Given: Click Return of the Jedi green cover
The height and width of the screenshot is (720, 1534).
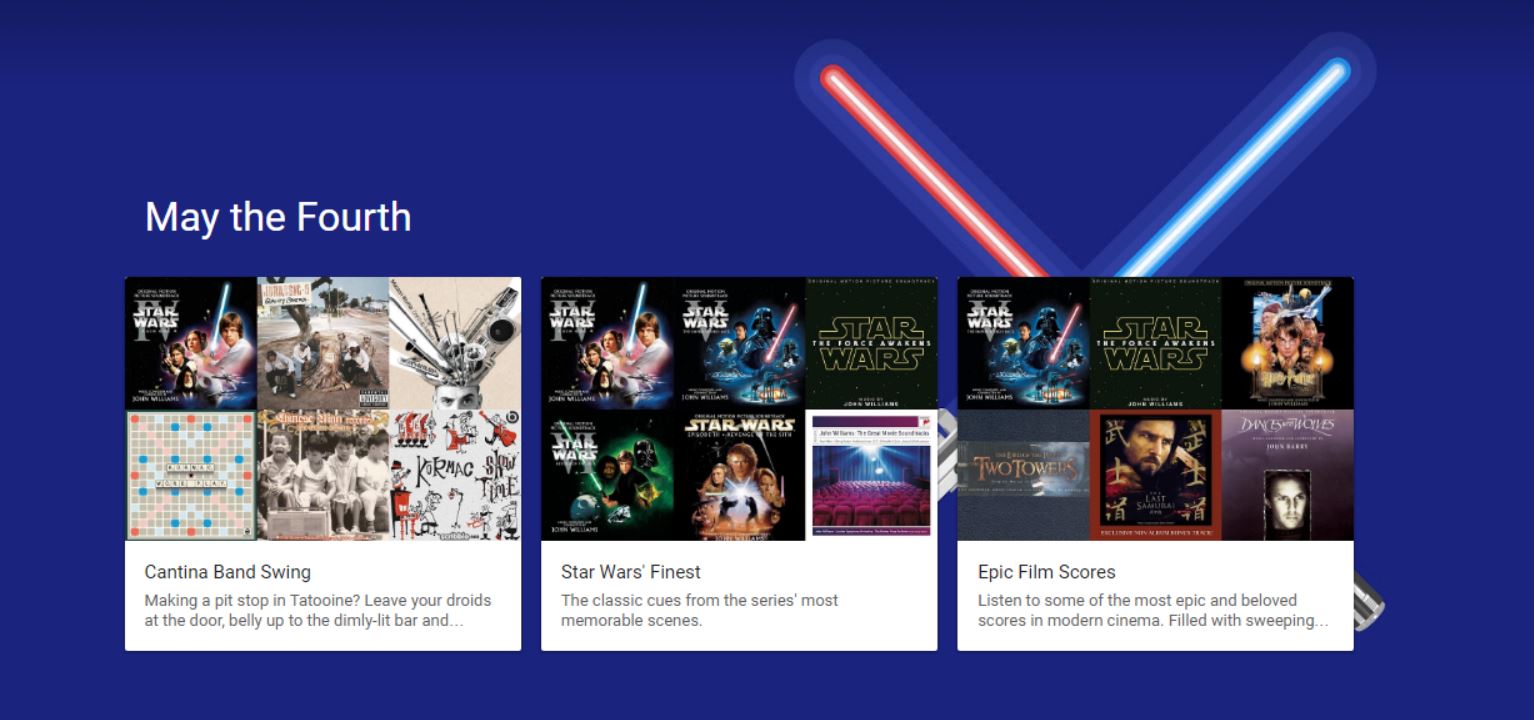Looking at the screenshot, I should 607,475.
